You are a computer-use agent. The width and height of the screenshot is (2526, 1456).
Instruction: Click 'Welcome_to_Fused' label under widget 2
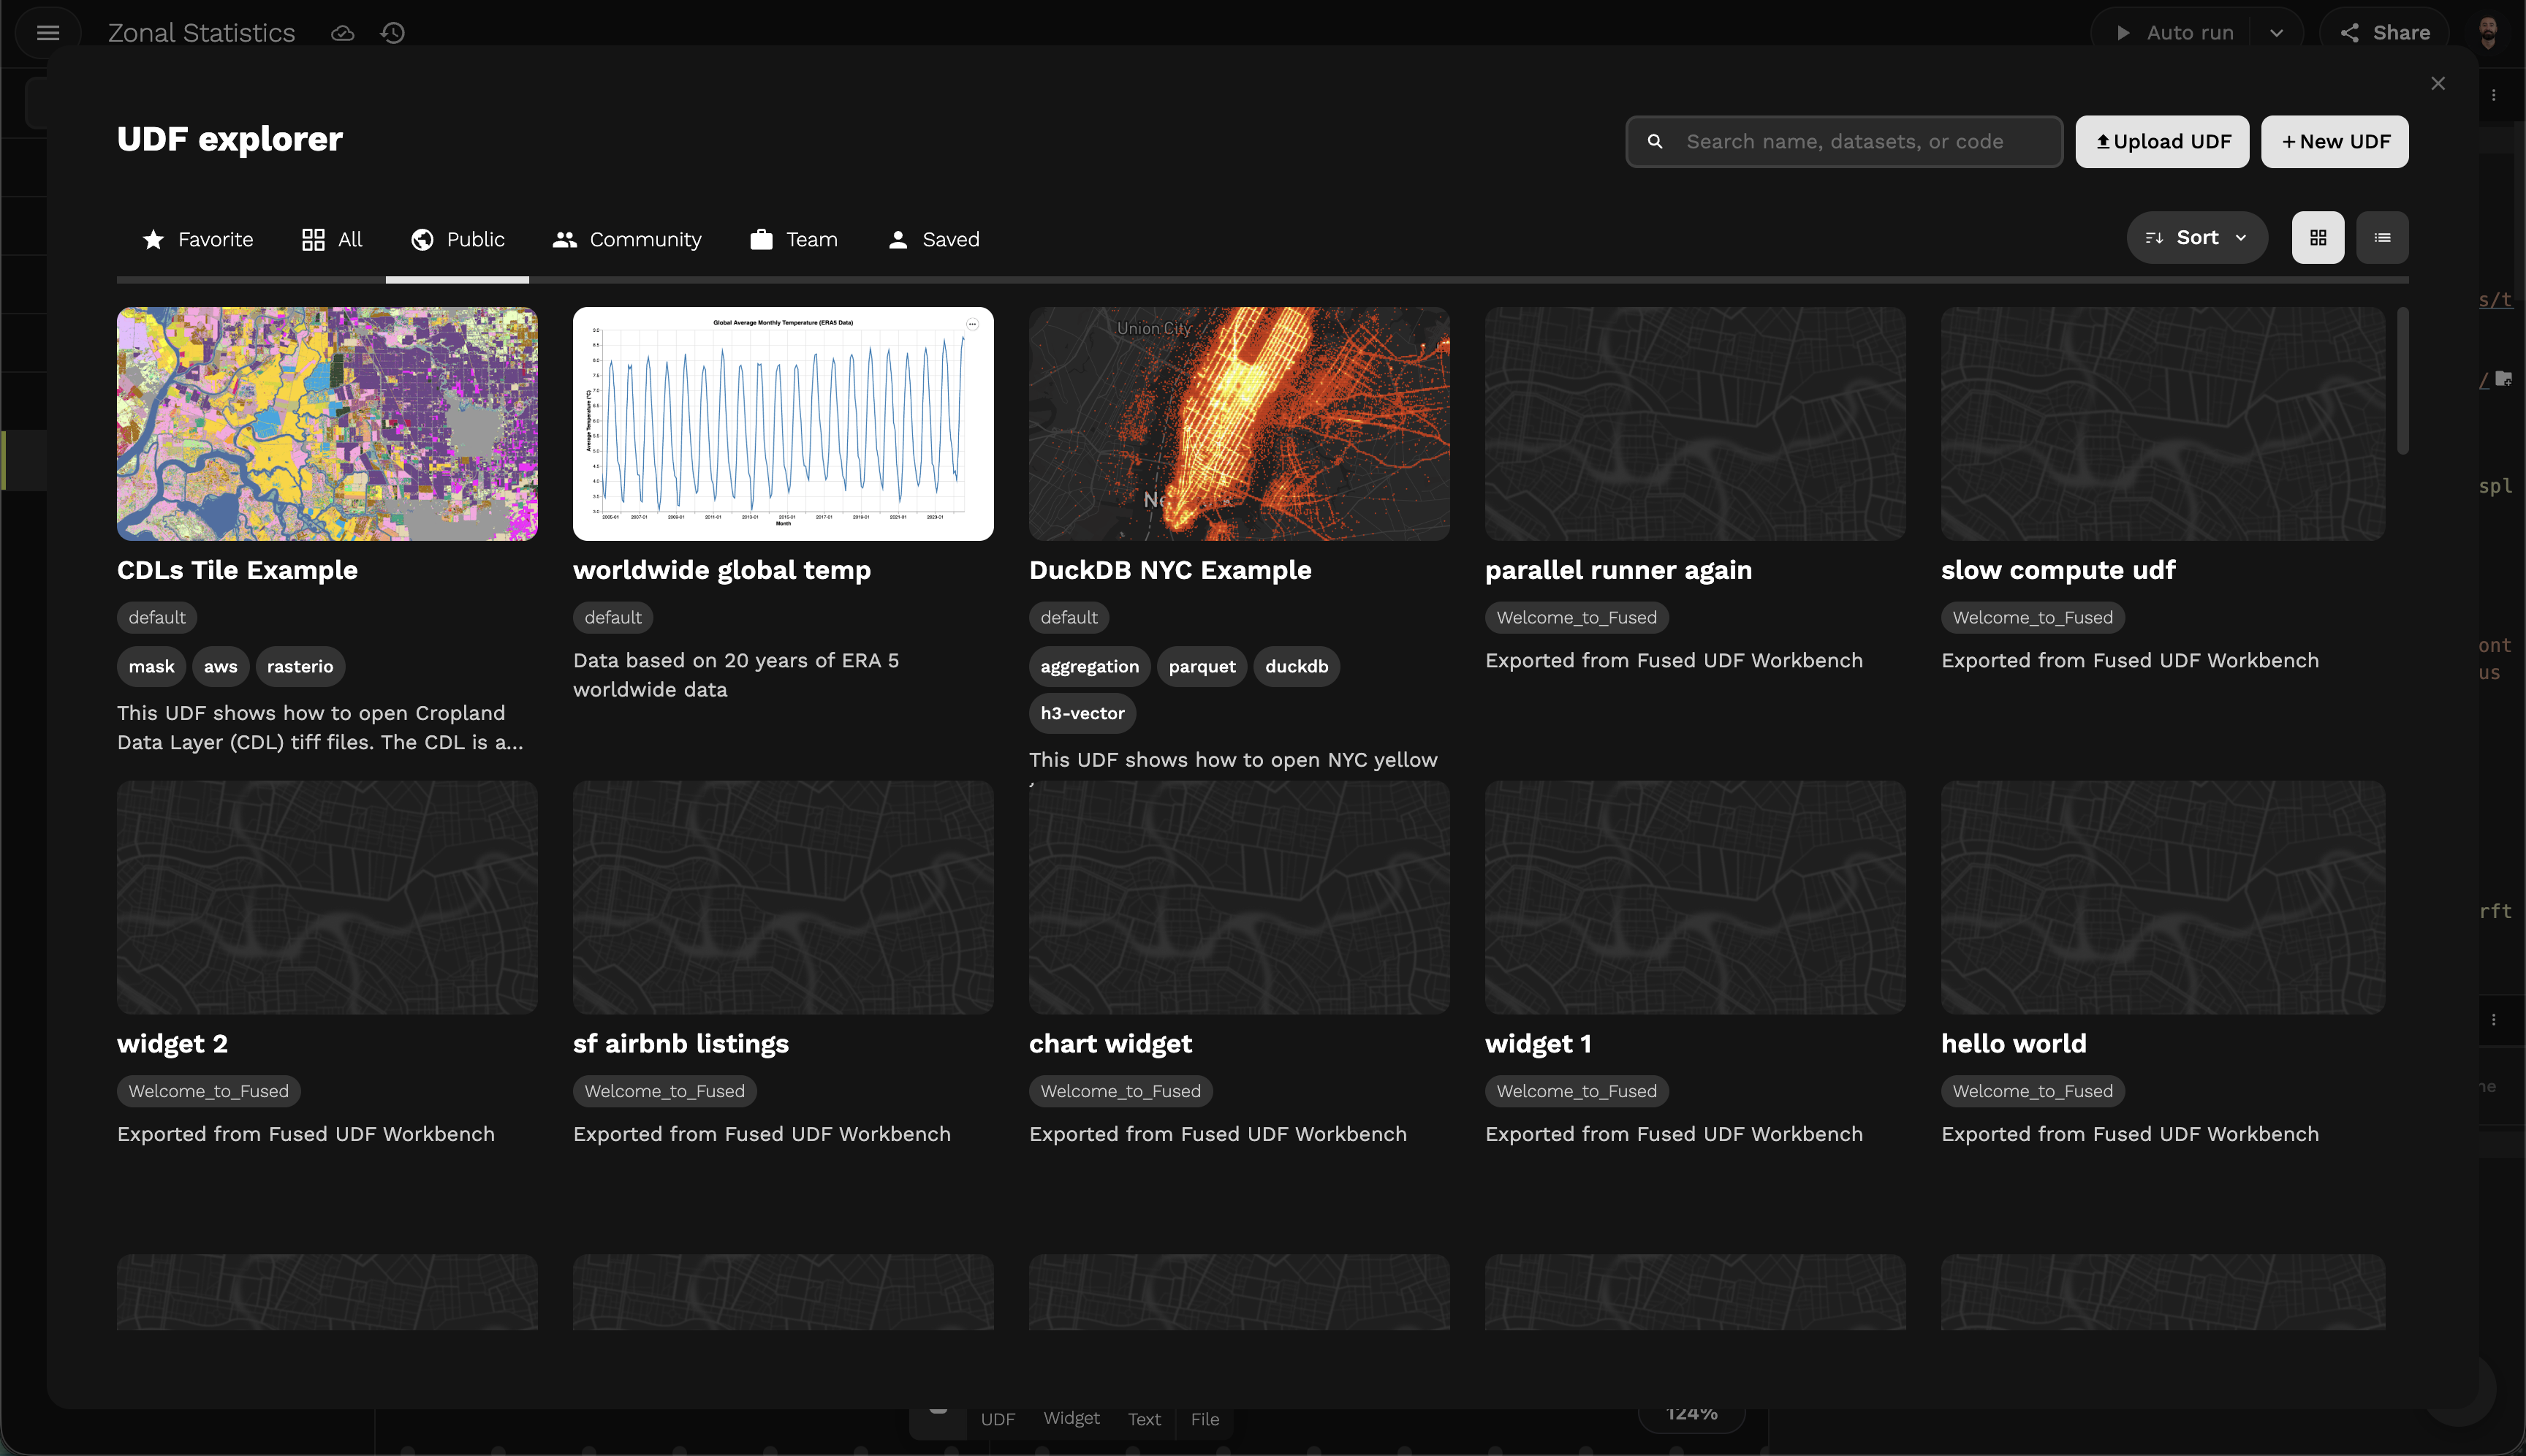pos(209,1092)
